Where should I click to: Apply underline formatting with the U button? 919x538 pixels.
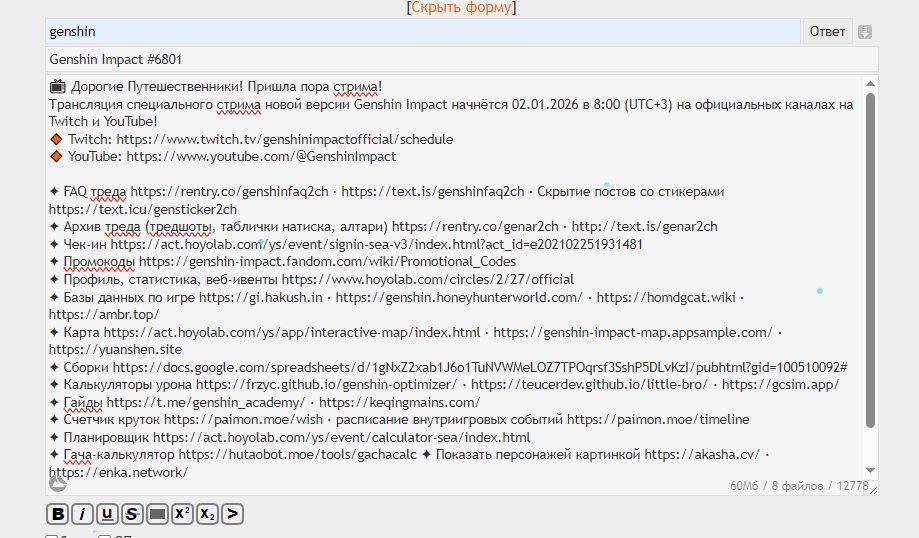(107, 514)
